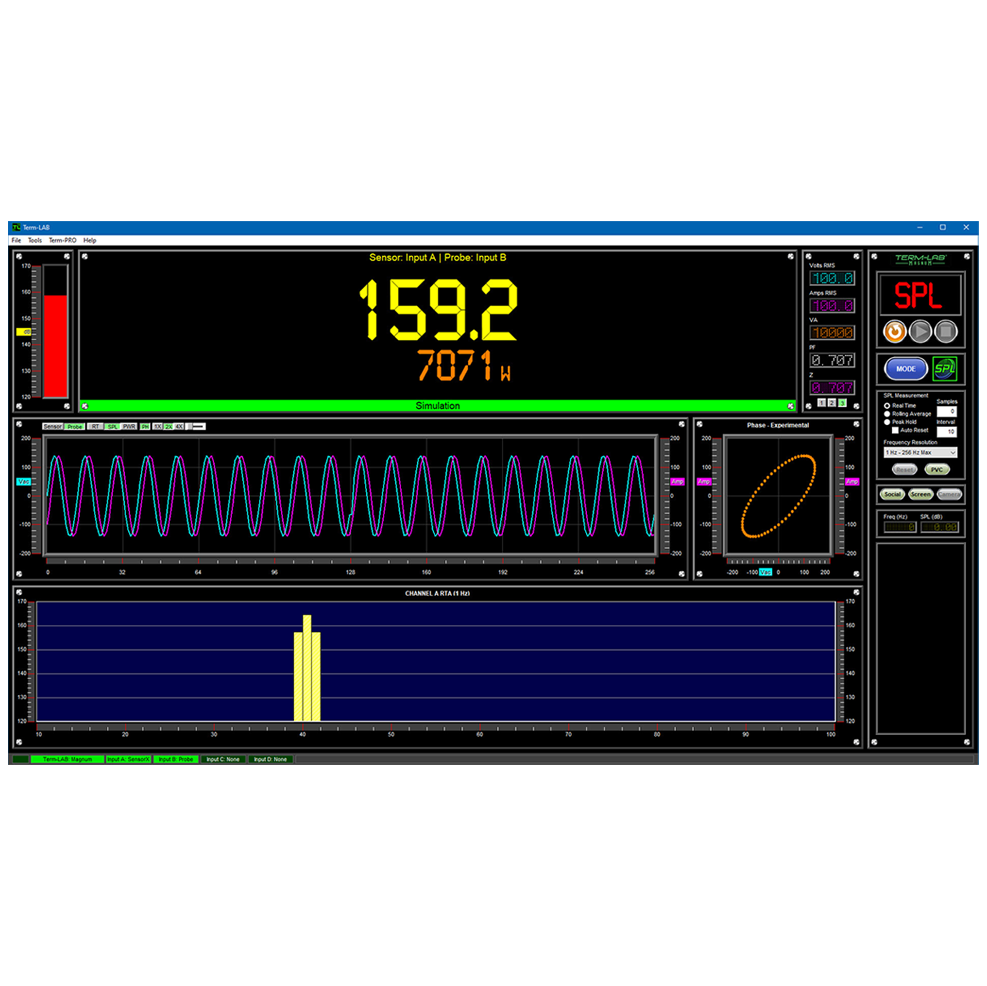Click preset button 2 below the Z readout

832,402
